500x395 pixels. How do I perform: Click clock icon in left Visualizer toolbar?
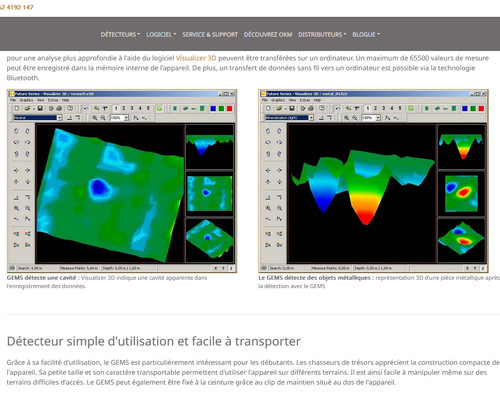coord(70,108)
